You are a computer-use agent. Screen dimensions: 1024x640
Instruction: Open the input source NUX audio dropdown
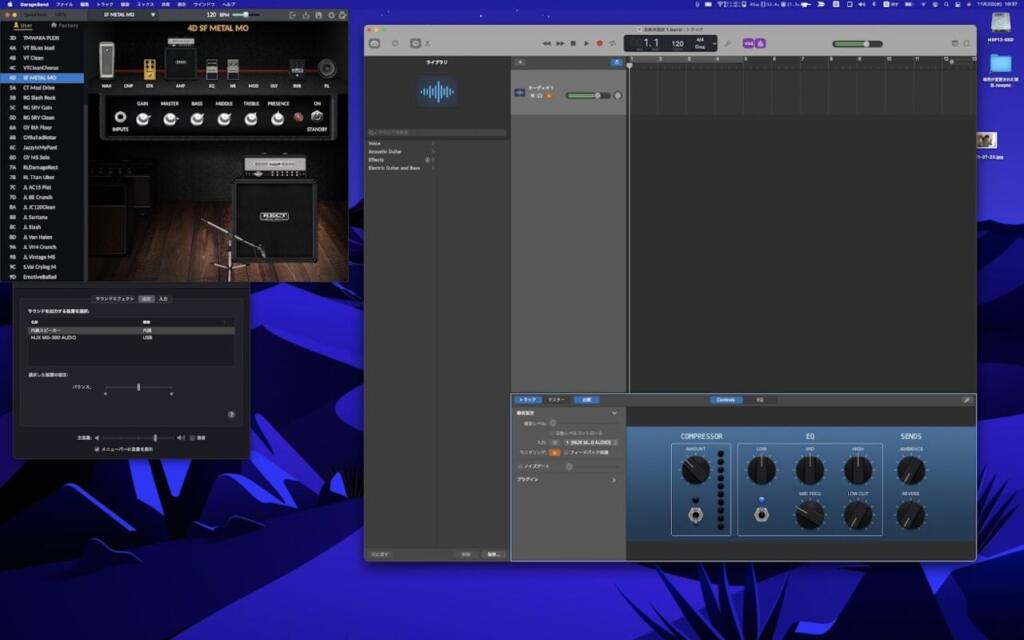[591, 442]
